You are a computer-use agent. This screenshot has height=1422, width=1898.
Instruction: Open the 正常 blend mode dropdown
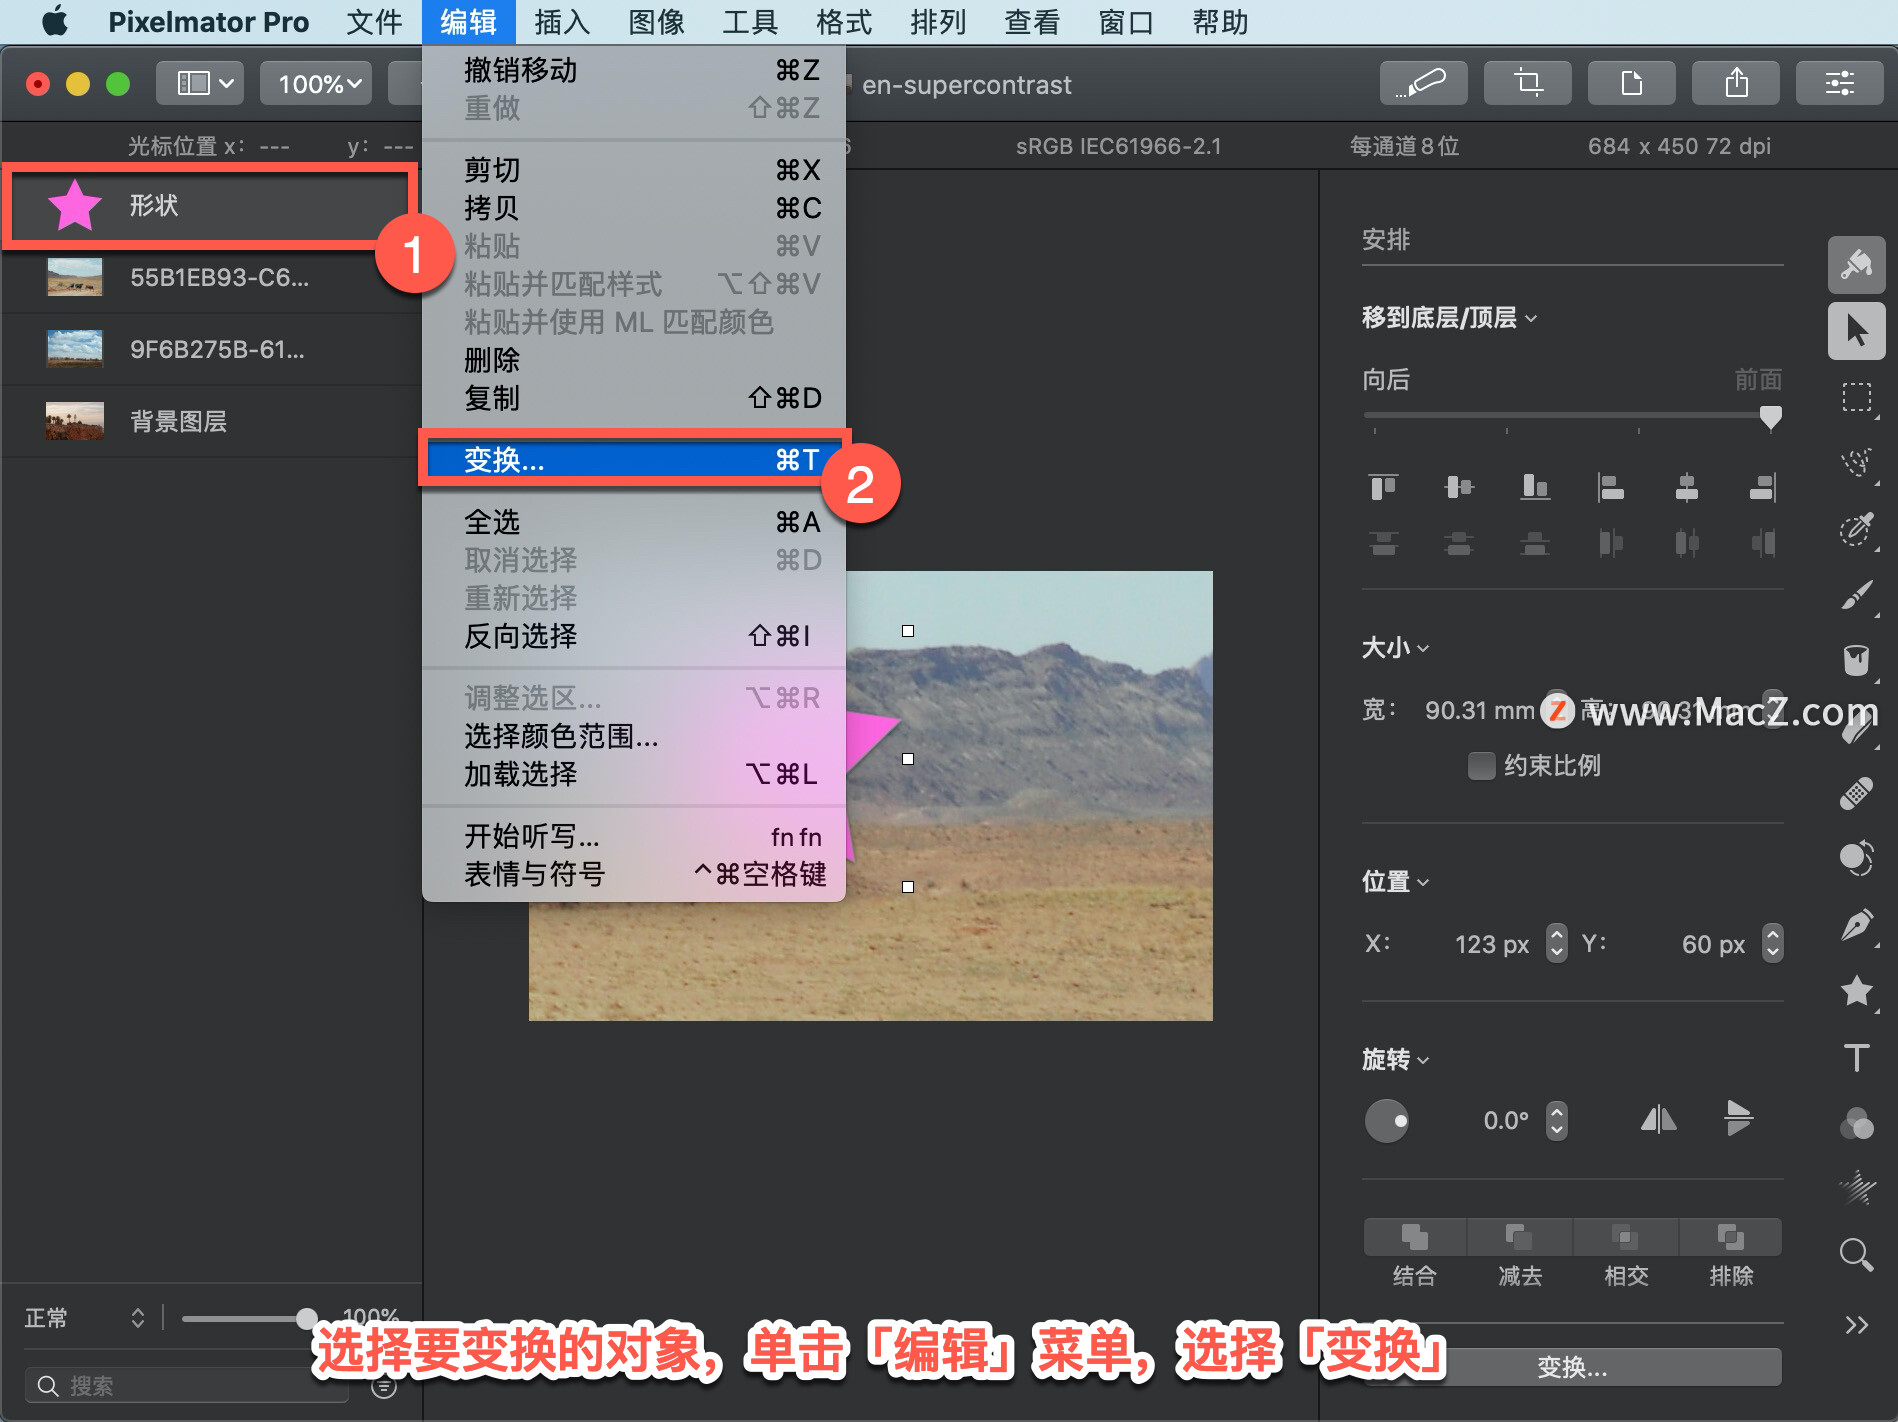click(86, 1318)
